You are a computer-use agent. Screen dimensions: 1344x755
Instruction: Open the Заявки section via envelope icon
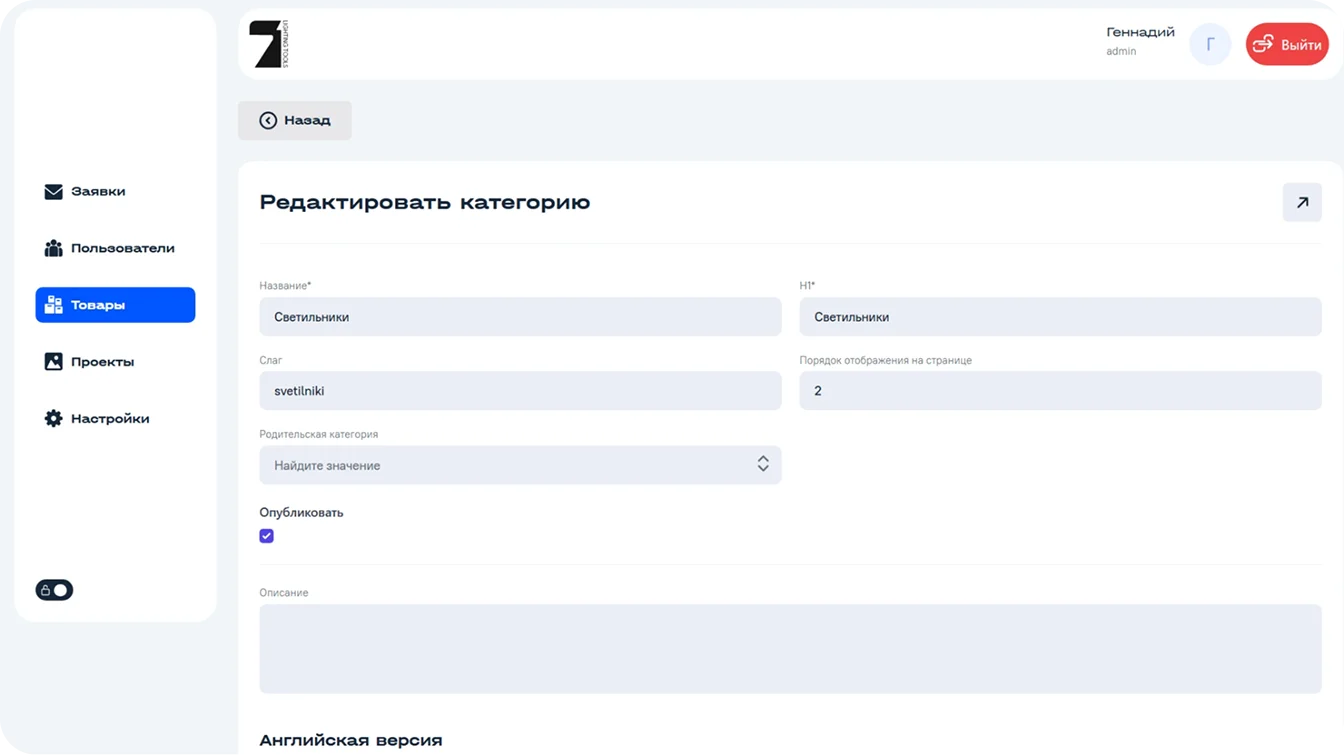tap(53, 191)
